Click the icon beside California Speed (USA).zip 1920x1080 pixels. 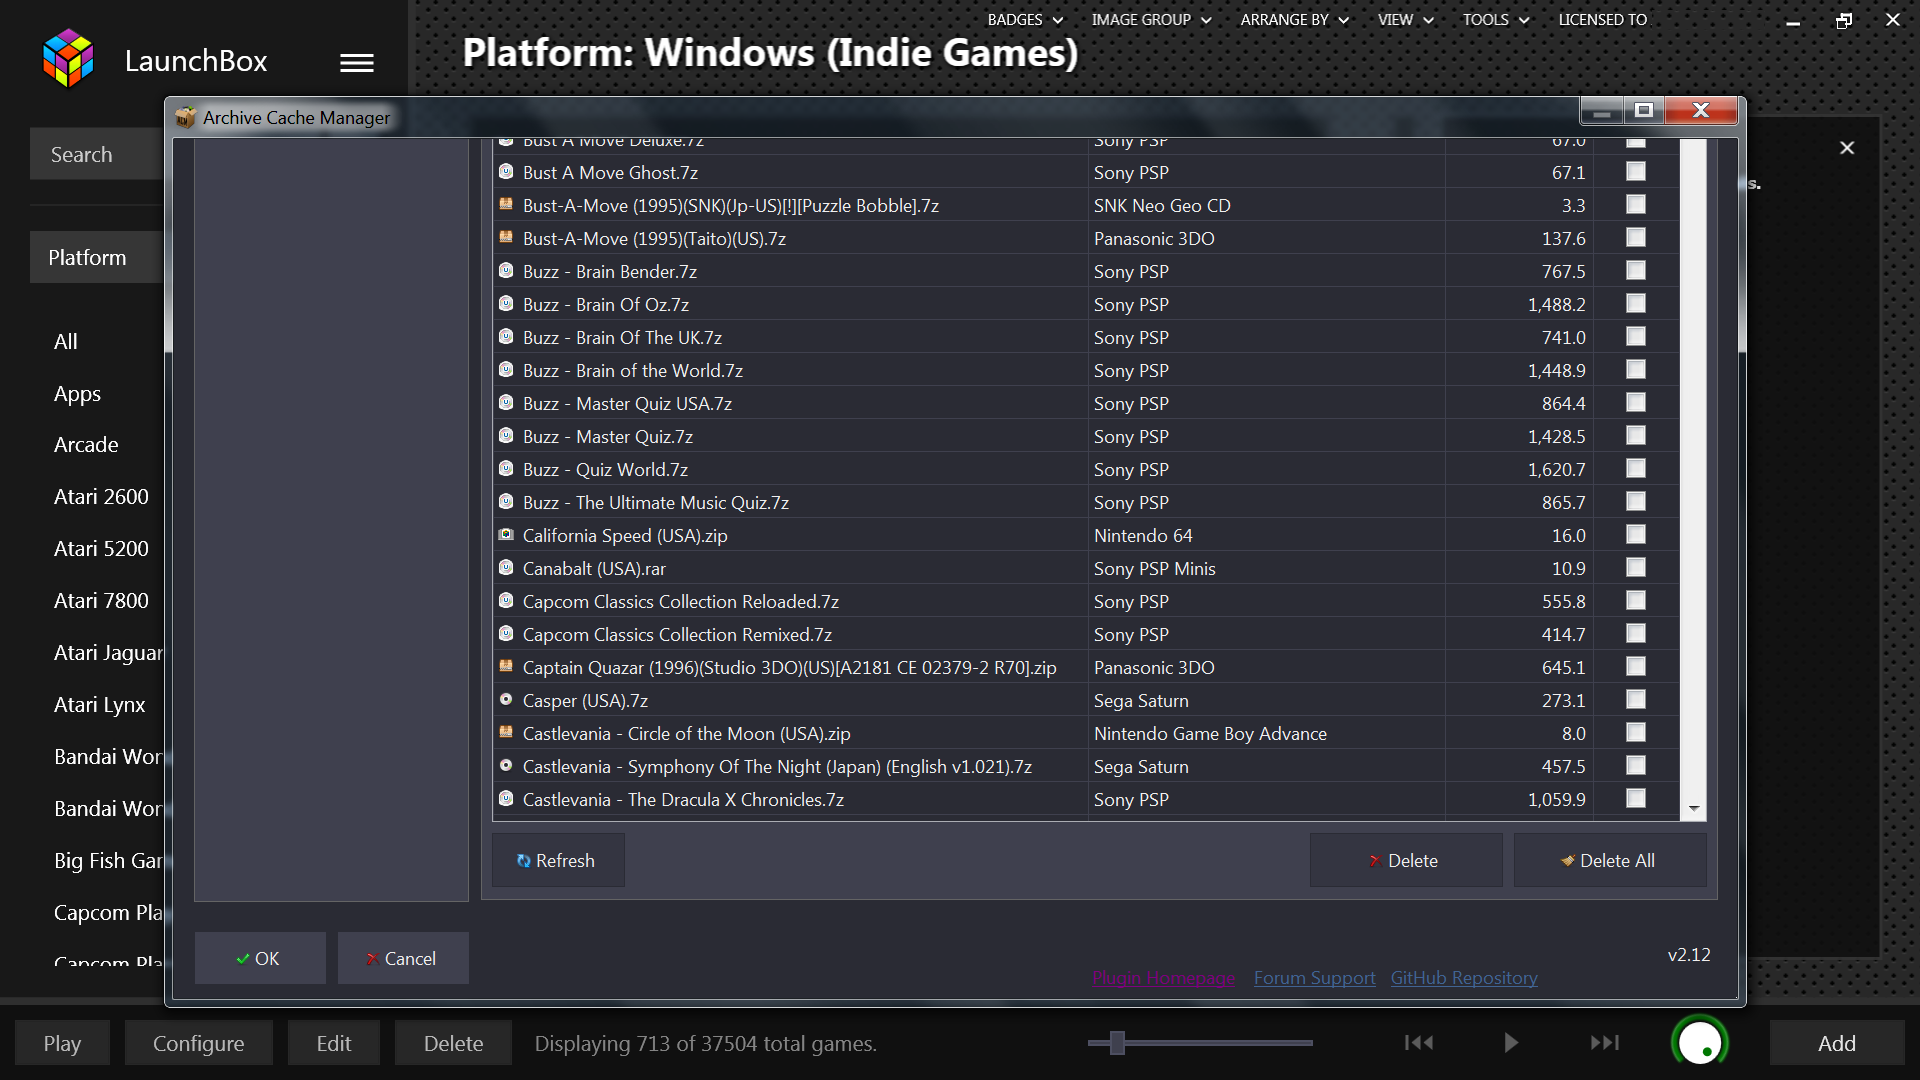coord(506,535)
